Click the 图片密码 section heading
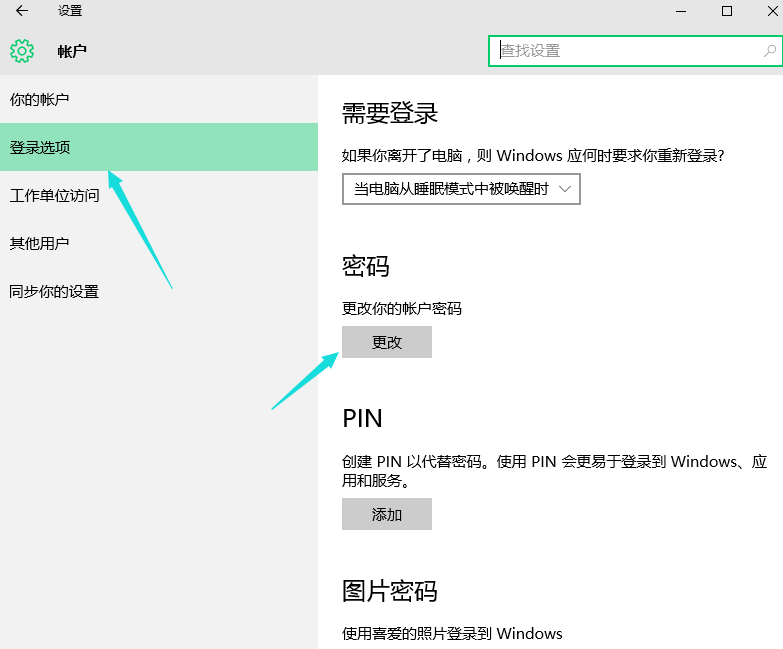The image size is (783, 649). pos(389,590)
